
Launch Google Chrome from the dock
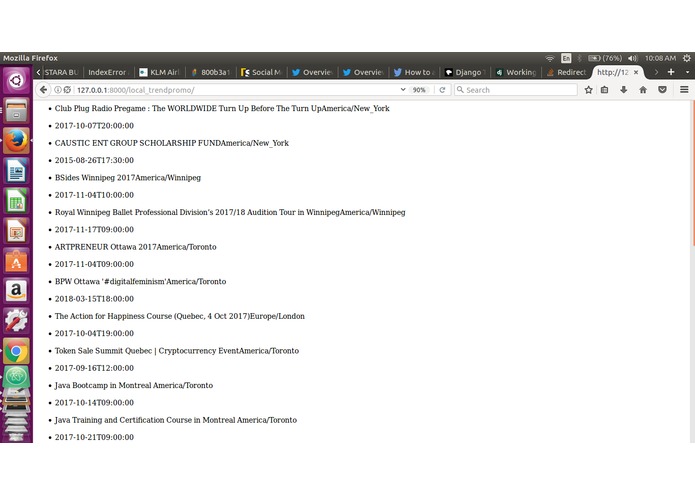pos(16,351)
